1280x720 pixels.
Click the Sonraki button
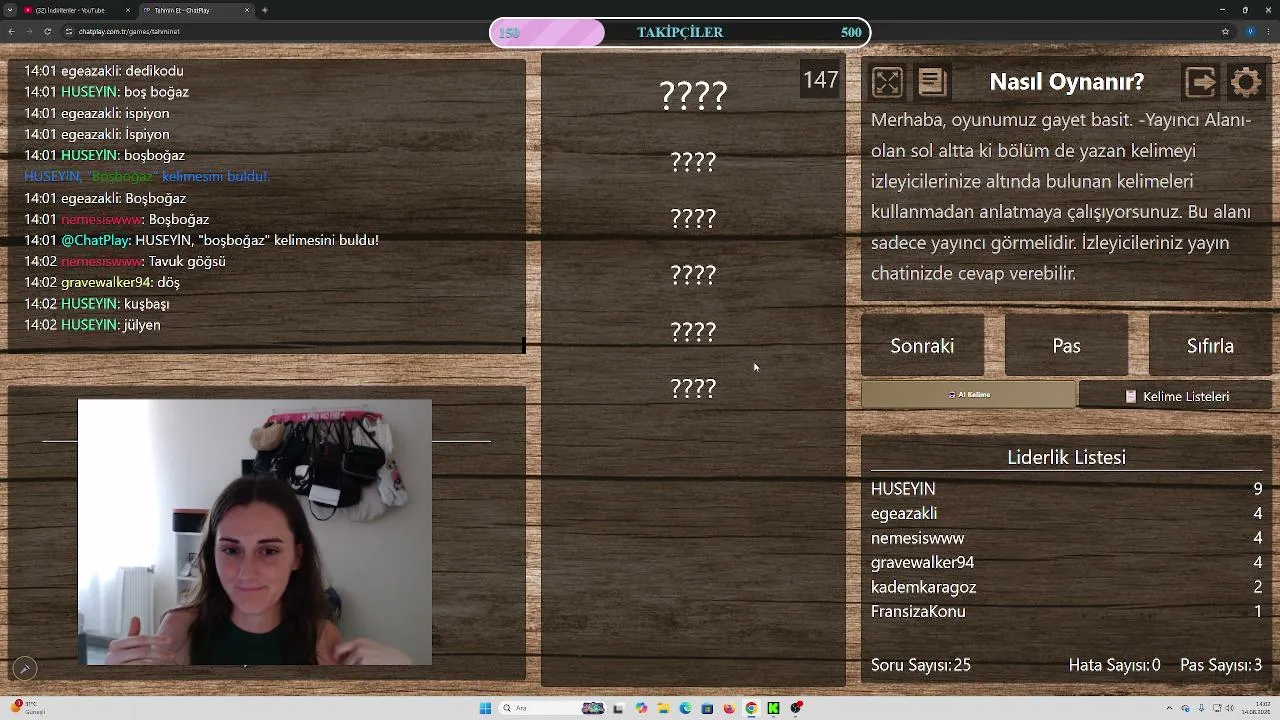pyautogui.click(x=922, y=346)
